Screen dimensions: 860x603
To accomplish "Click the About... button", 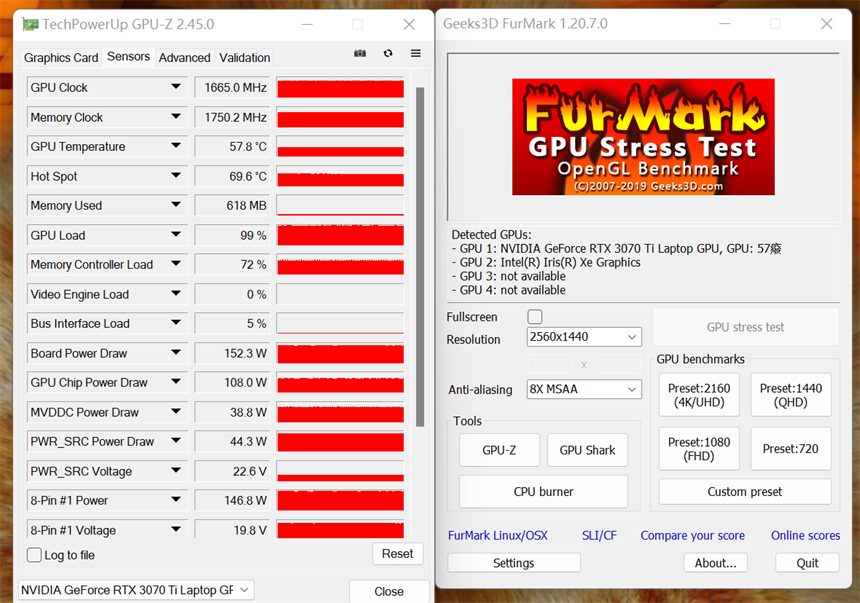I will (x=716, y=563).
